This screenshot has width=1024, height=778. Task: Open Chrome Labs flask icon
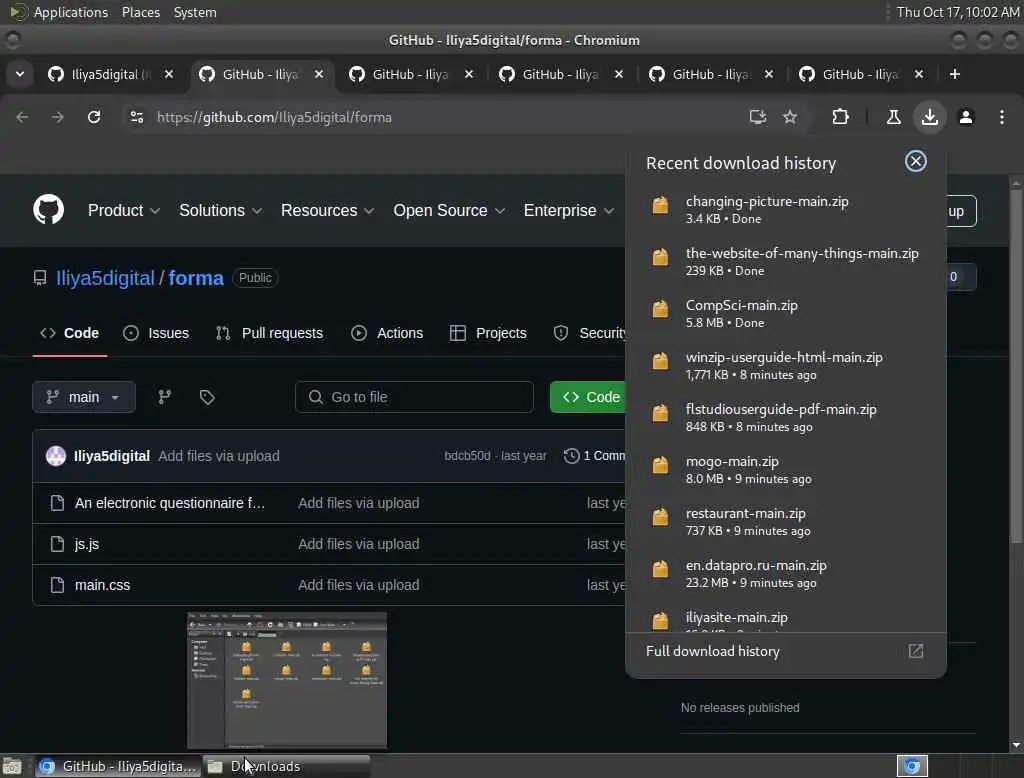893,117
